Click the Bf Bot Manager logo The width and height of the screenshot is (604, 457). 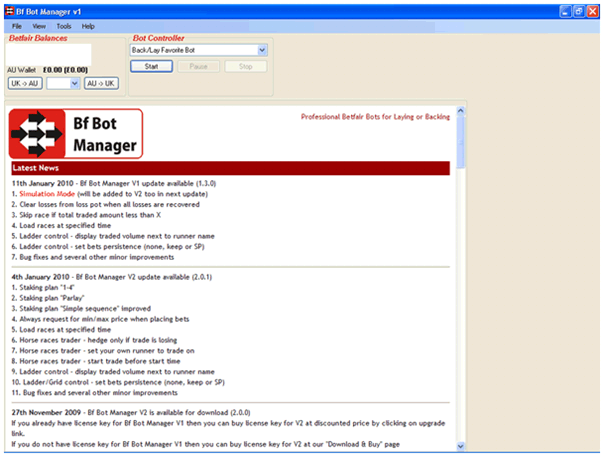coord(76,134)
